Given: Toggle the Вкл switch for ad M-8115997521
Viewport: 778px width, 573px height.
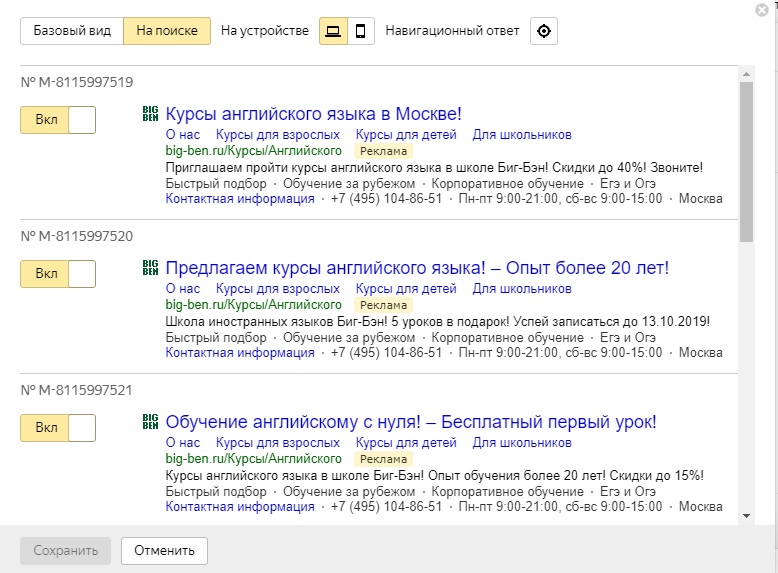Looking at the screenshot, I should pos(58,428).
